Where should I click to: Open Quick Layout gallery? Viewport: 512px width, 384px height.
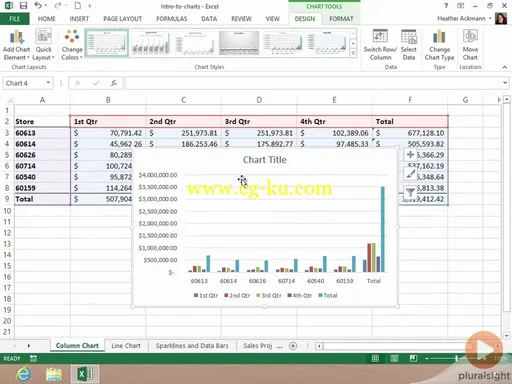[x=44, y=45]
